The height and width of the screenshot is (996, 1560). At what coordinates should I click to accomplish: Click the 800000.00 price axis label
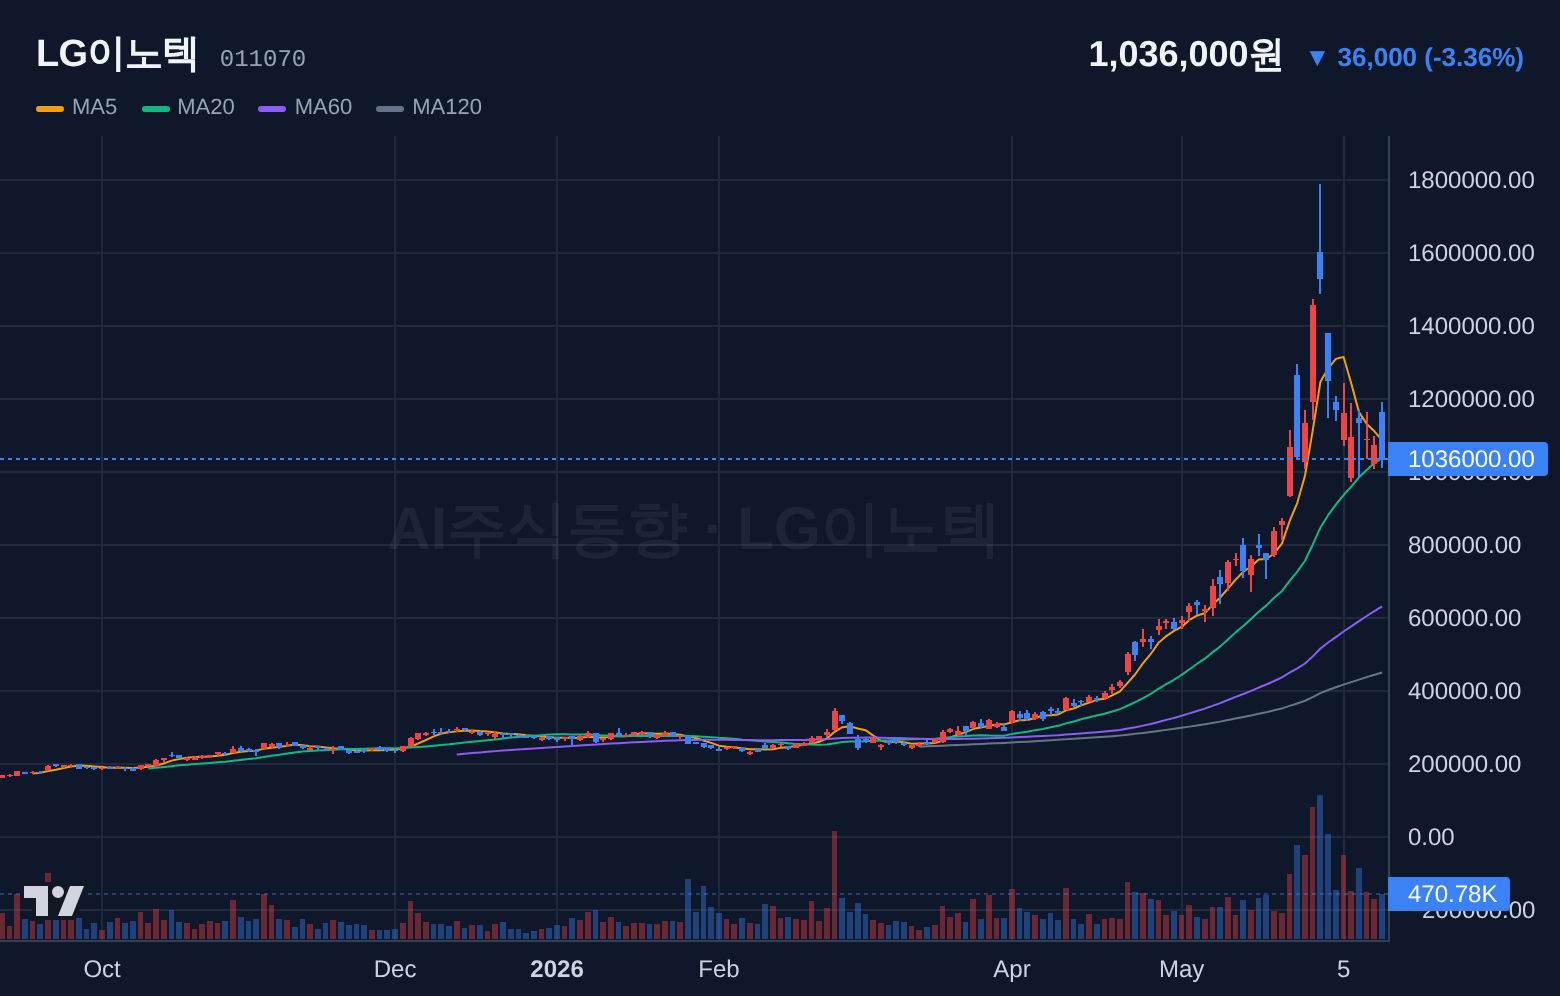coord(1464,545)
